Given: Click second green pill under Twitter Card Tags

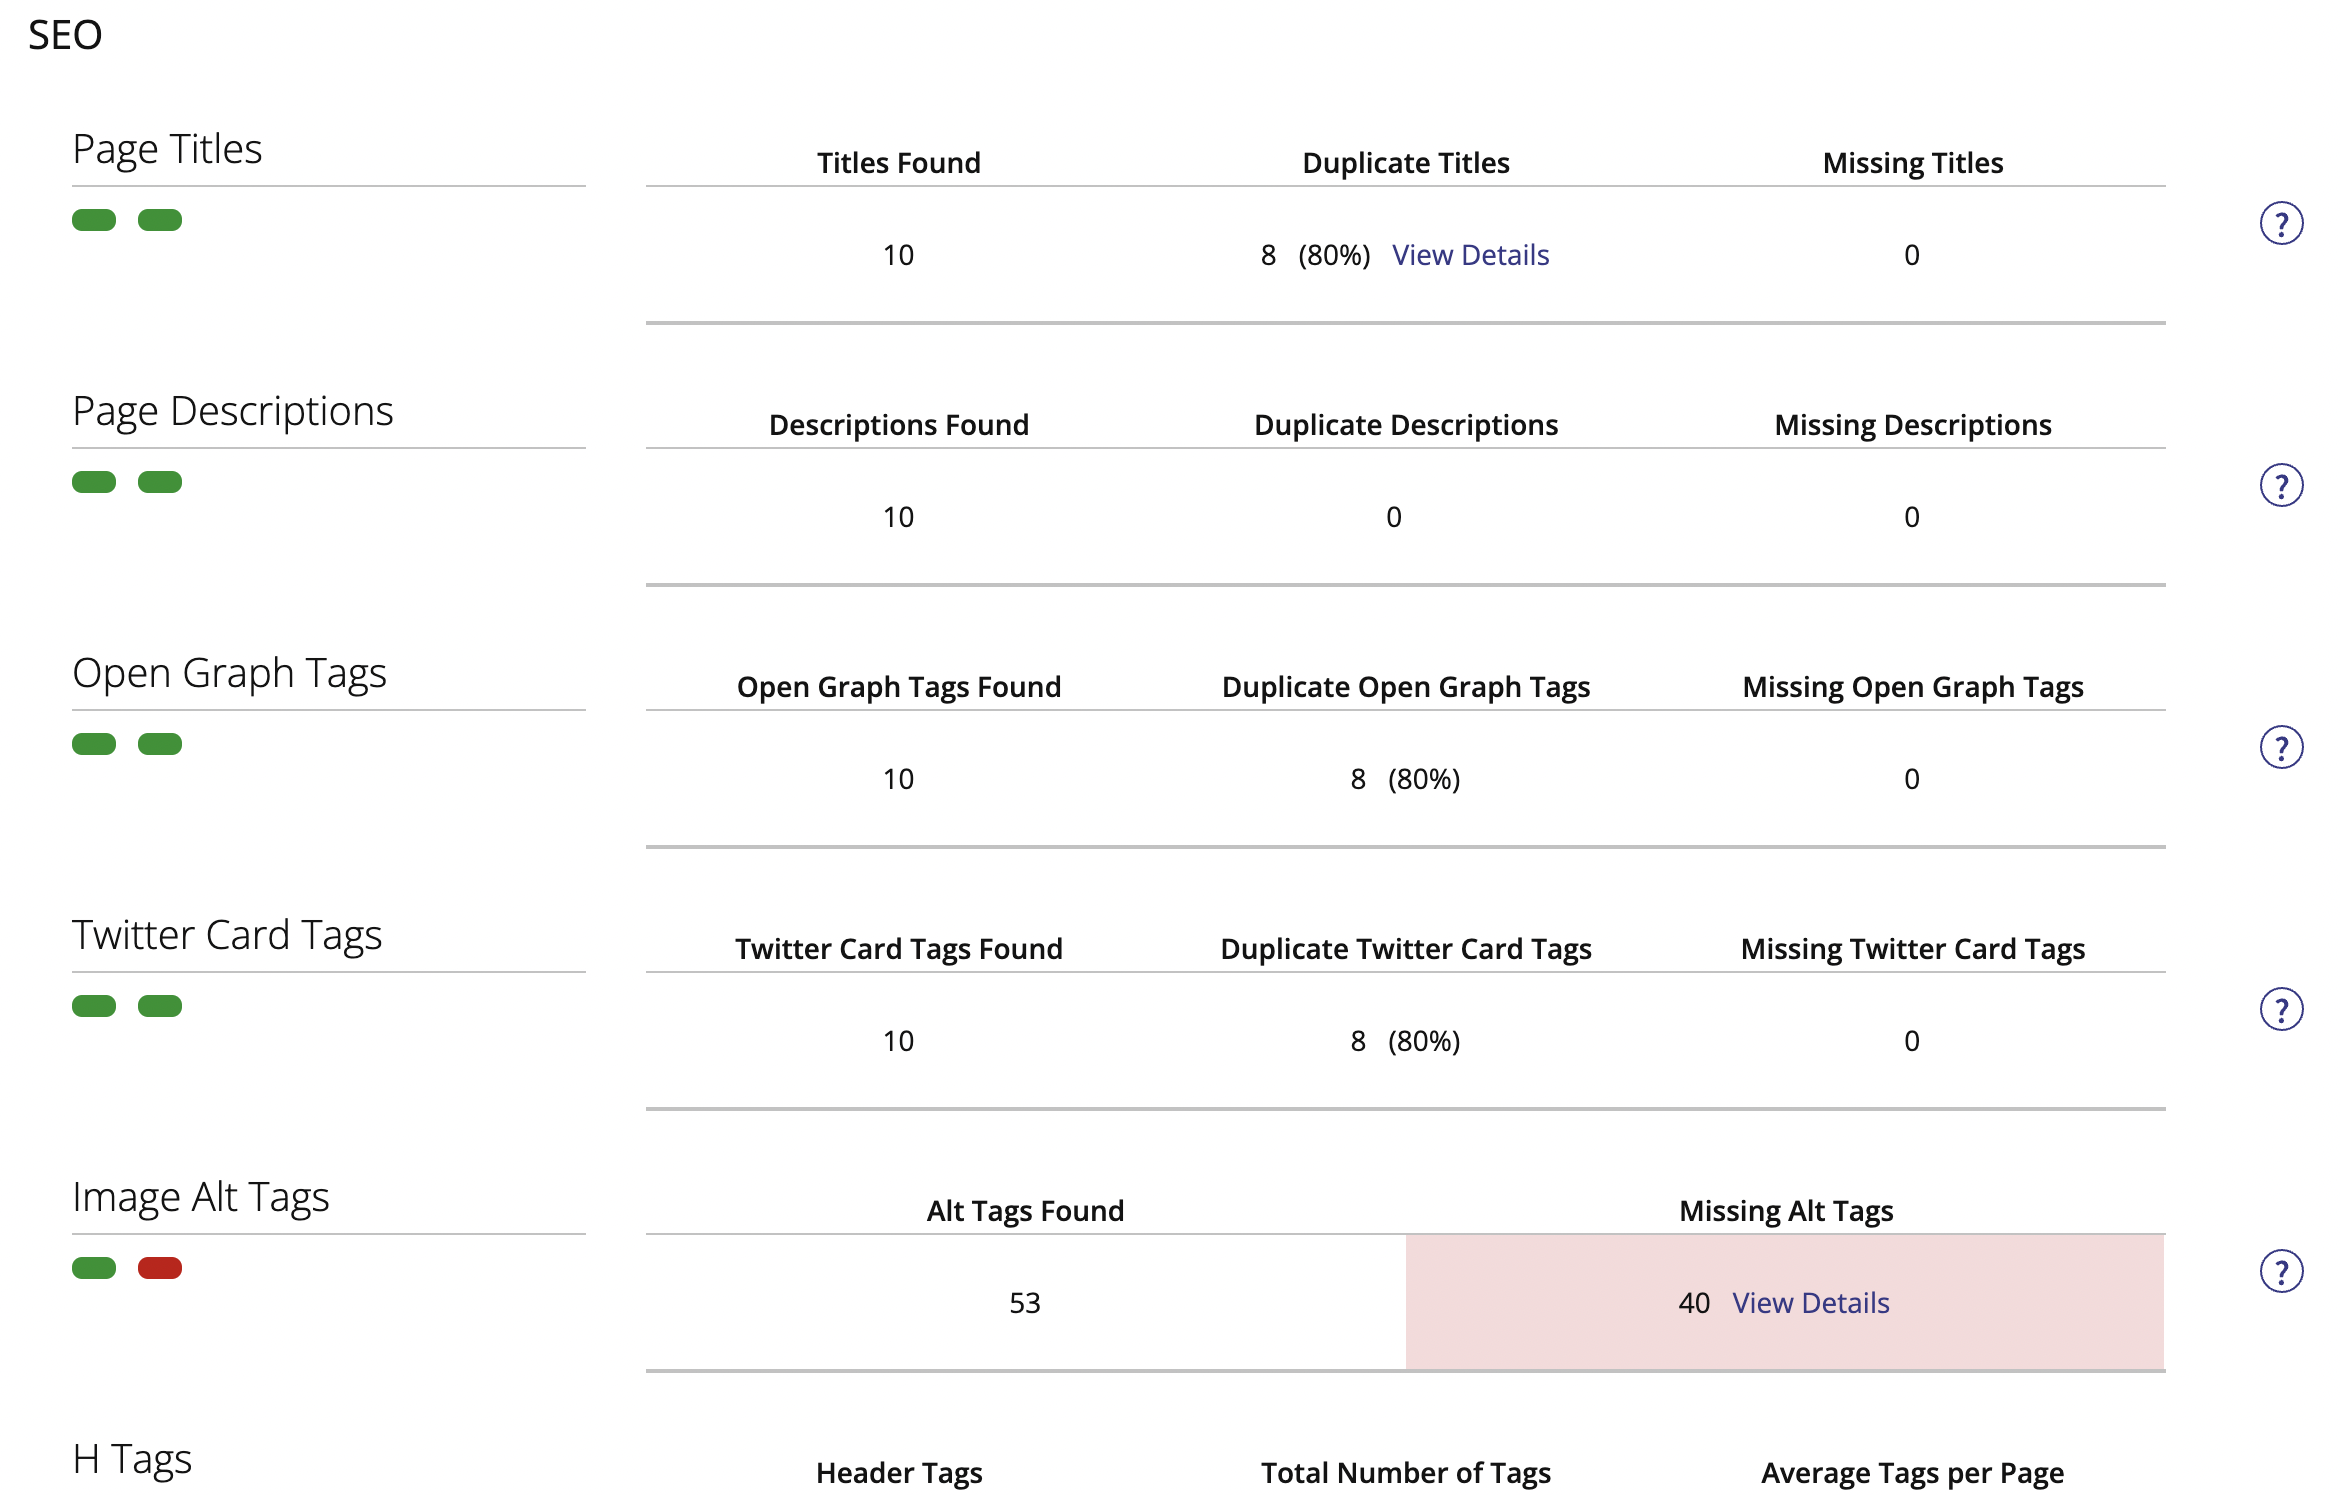Looking at the screenshot, I should click(160, 1006).
